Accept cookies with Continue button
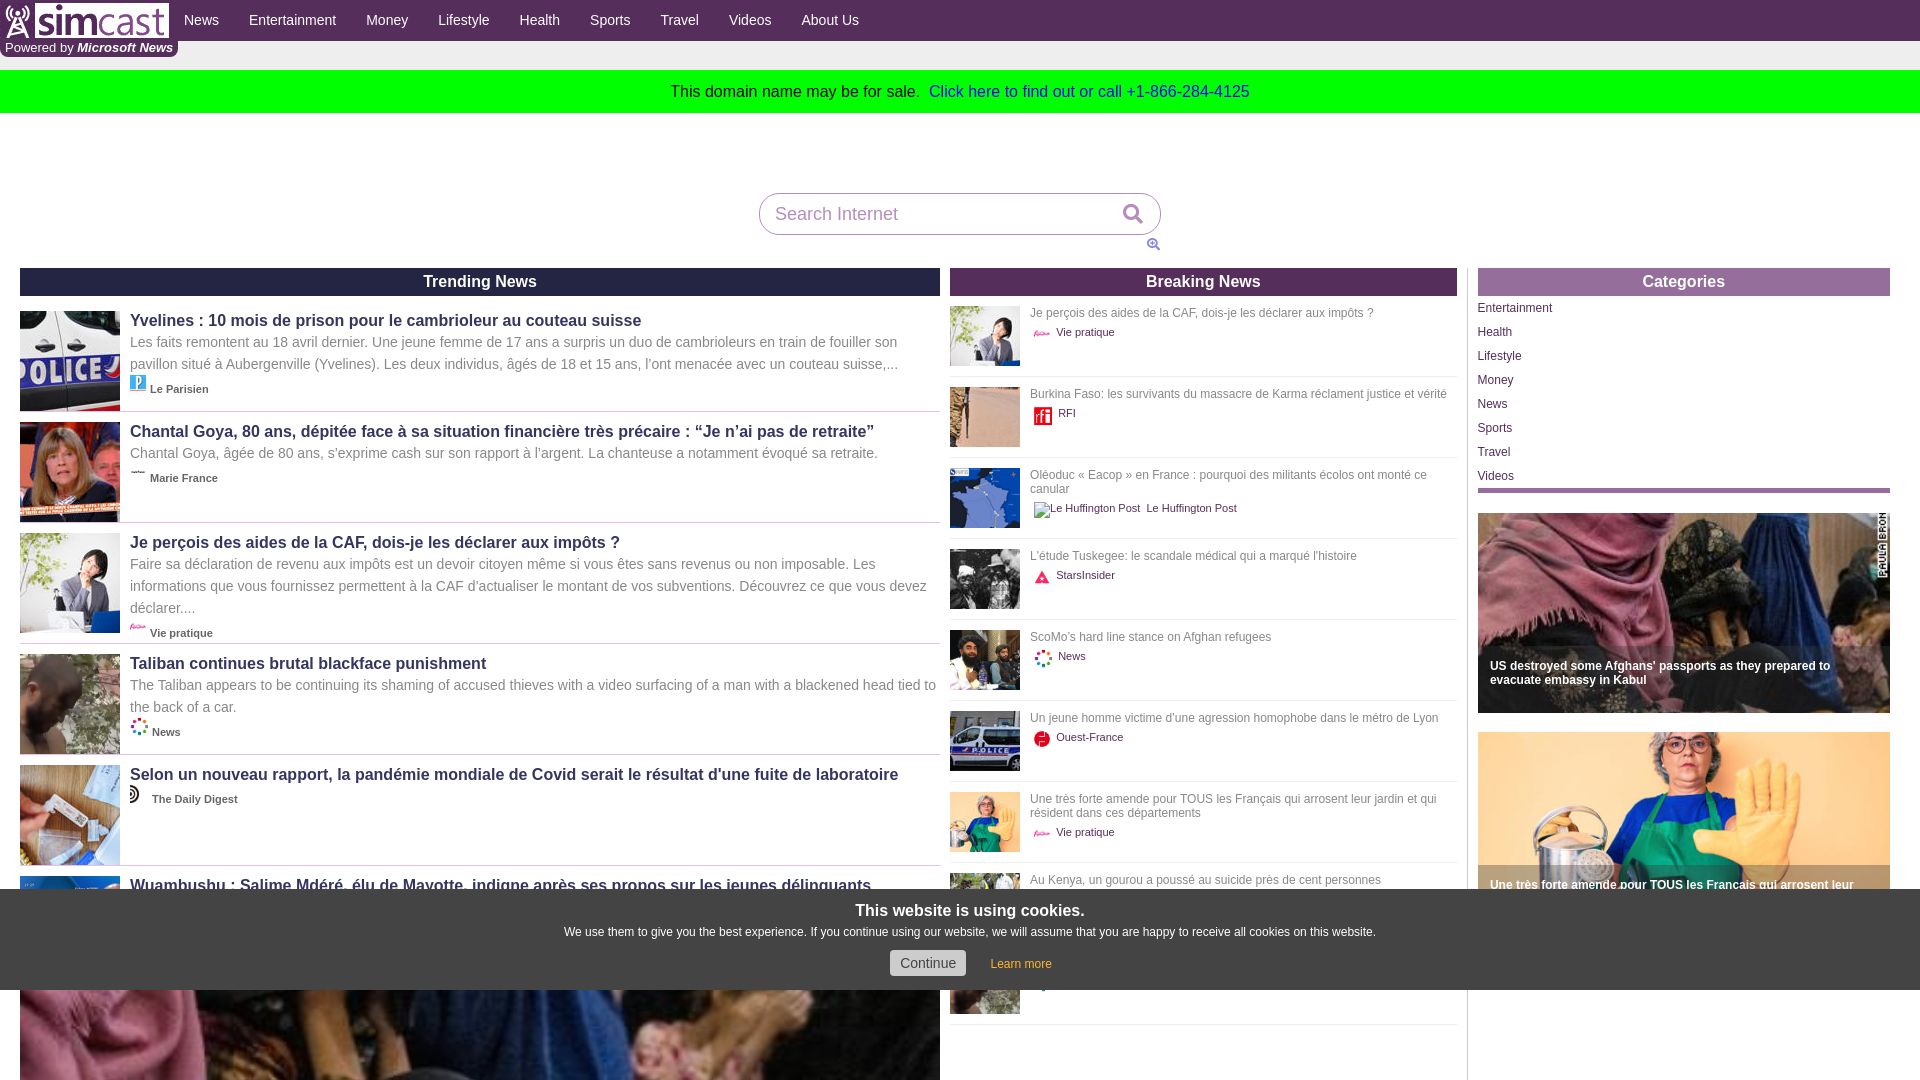Image resolution: width=1920 pixels, height=1080 pixels. pyautogui.click(x=928, y=963)
